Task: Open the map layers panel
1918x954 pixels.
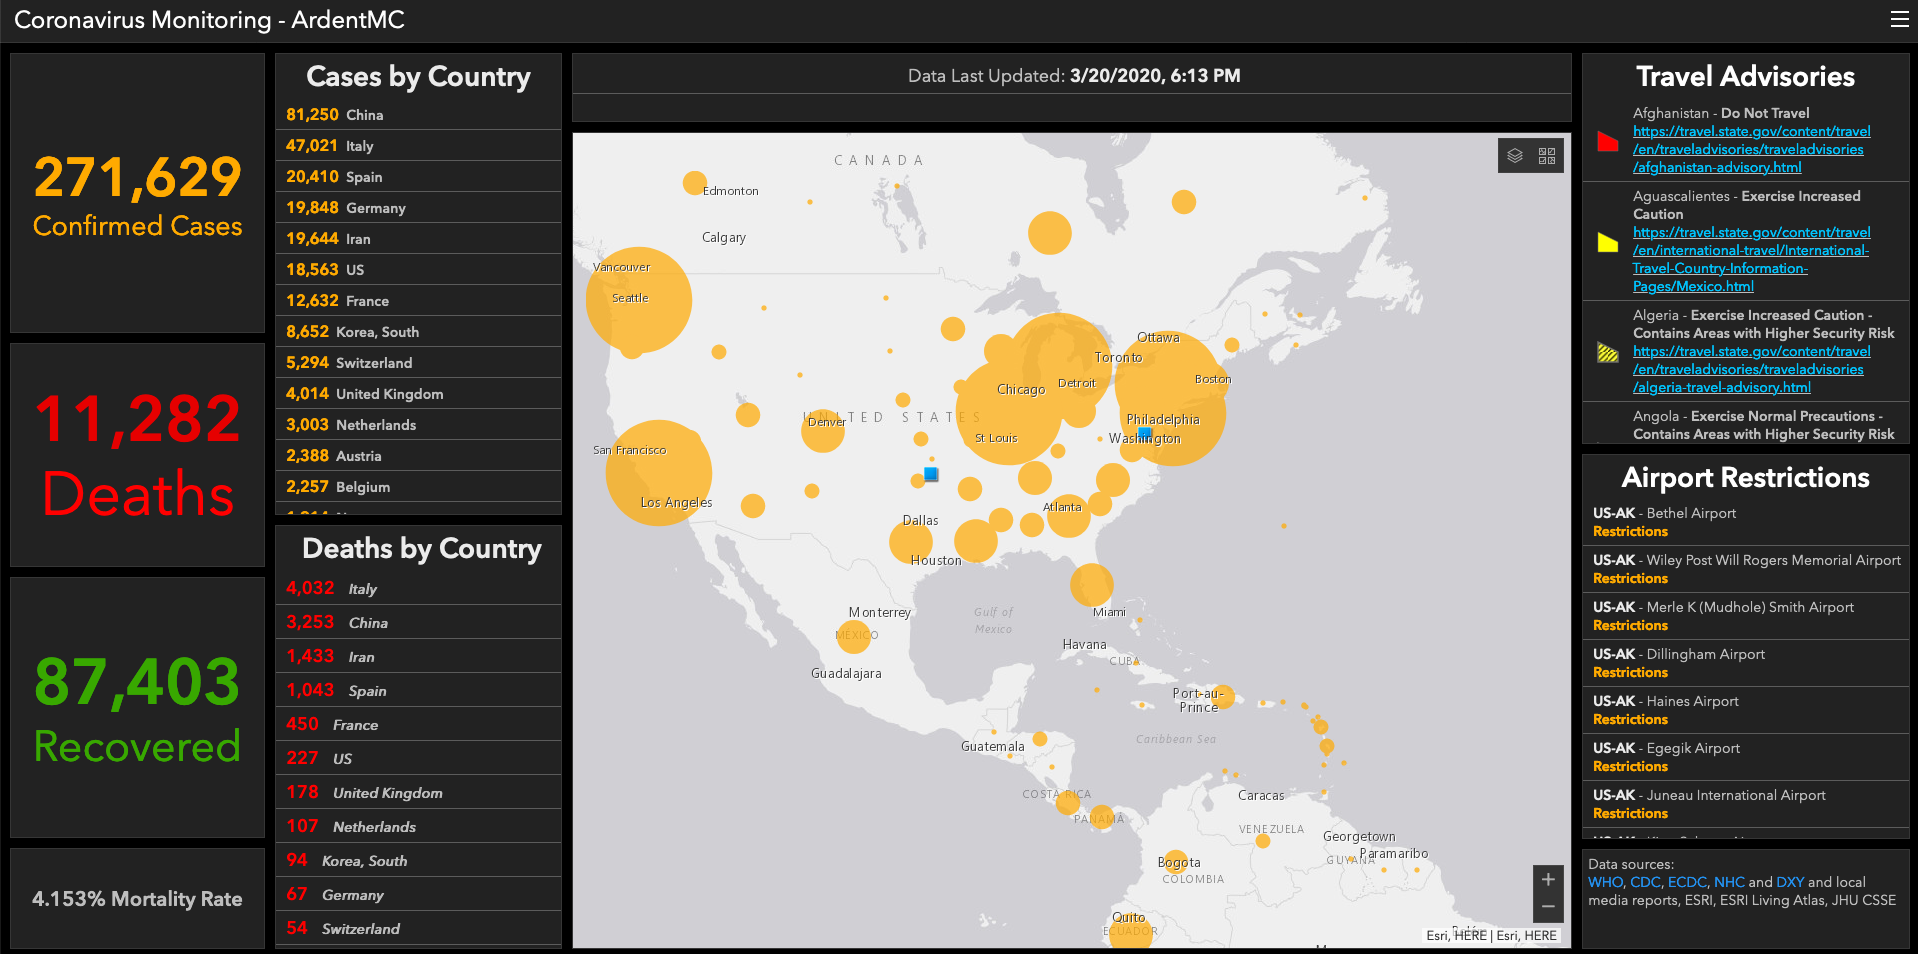Action: coord(1516,155)
